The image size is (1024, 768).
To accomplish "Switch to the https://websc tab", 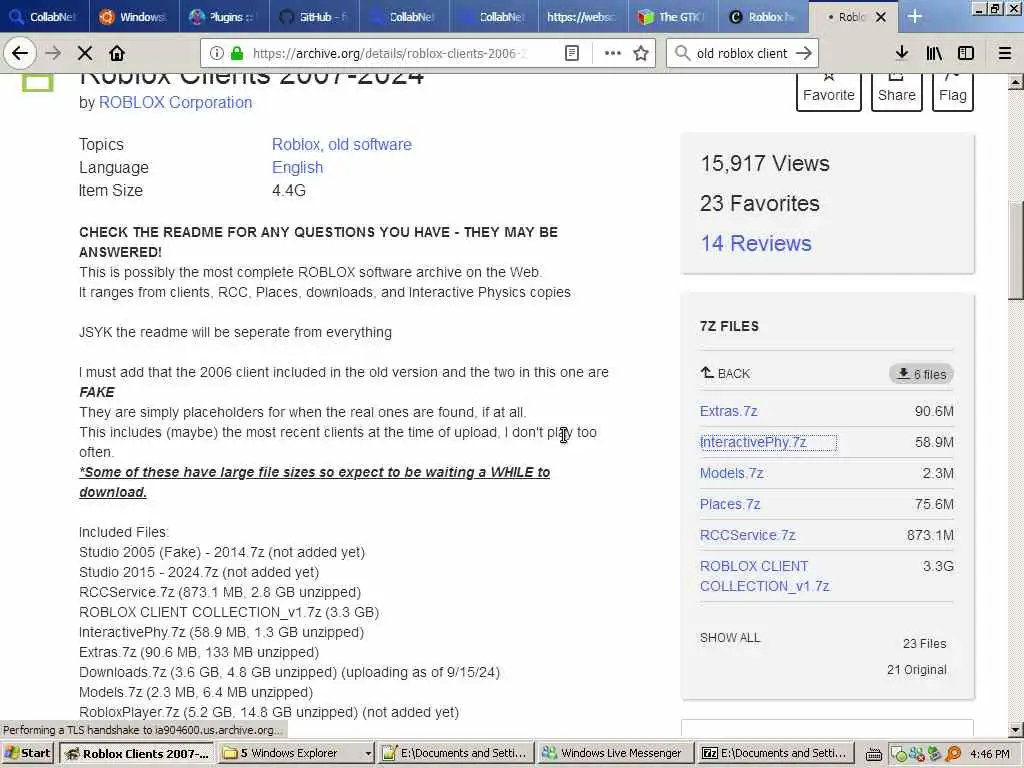I will (583, 16).
